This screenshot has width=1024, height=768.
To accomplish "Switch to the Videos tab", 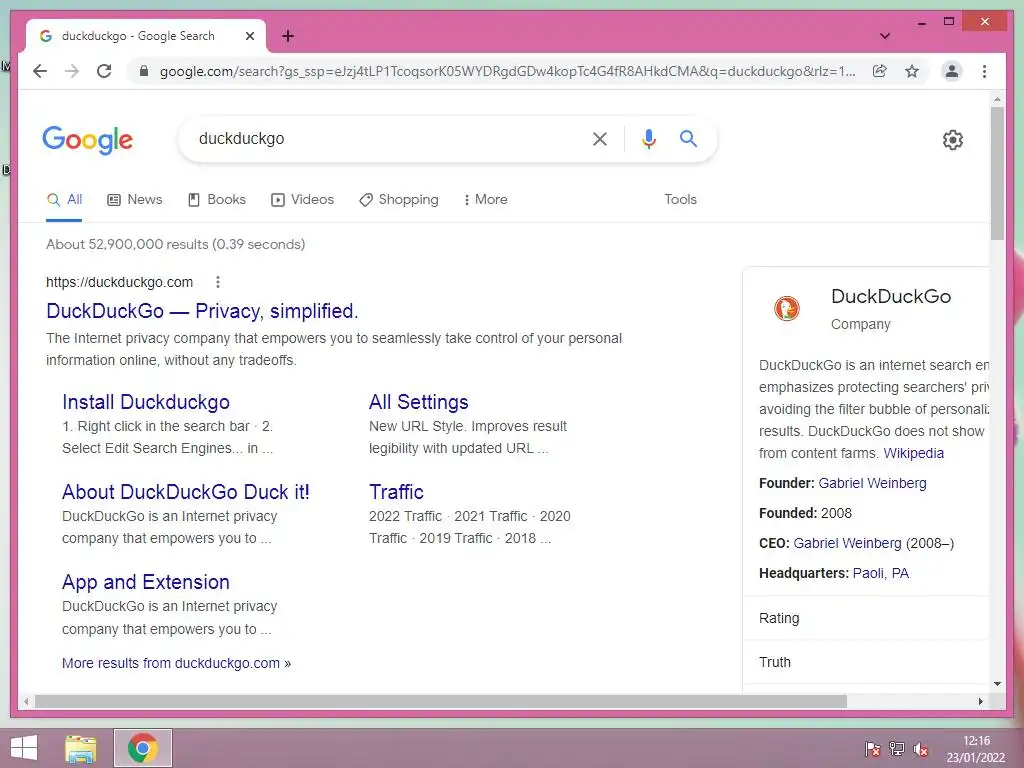I will click(302, 199).
